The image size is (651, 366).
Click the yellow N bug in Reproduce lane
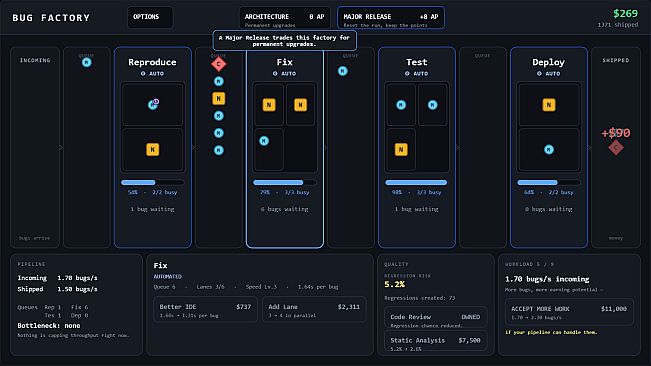pyautogui.click(x=152, y=149)
